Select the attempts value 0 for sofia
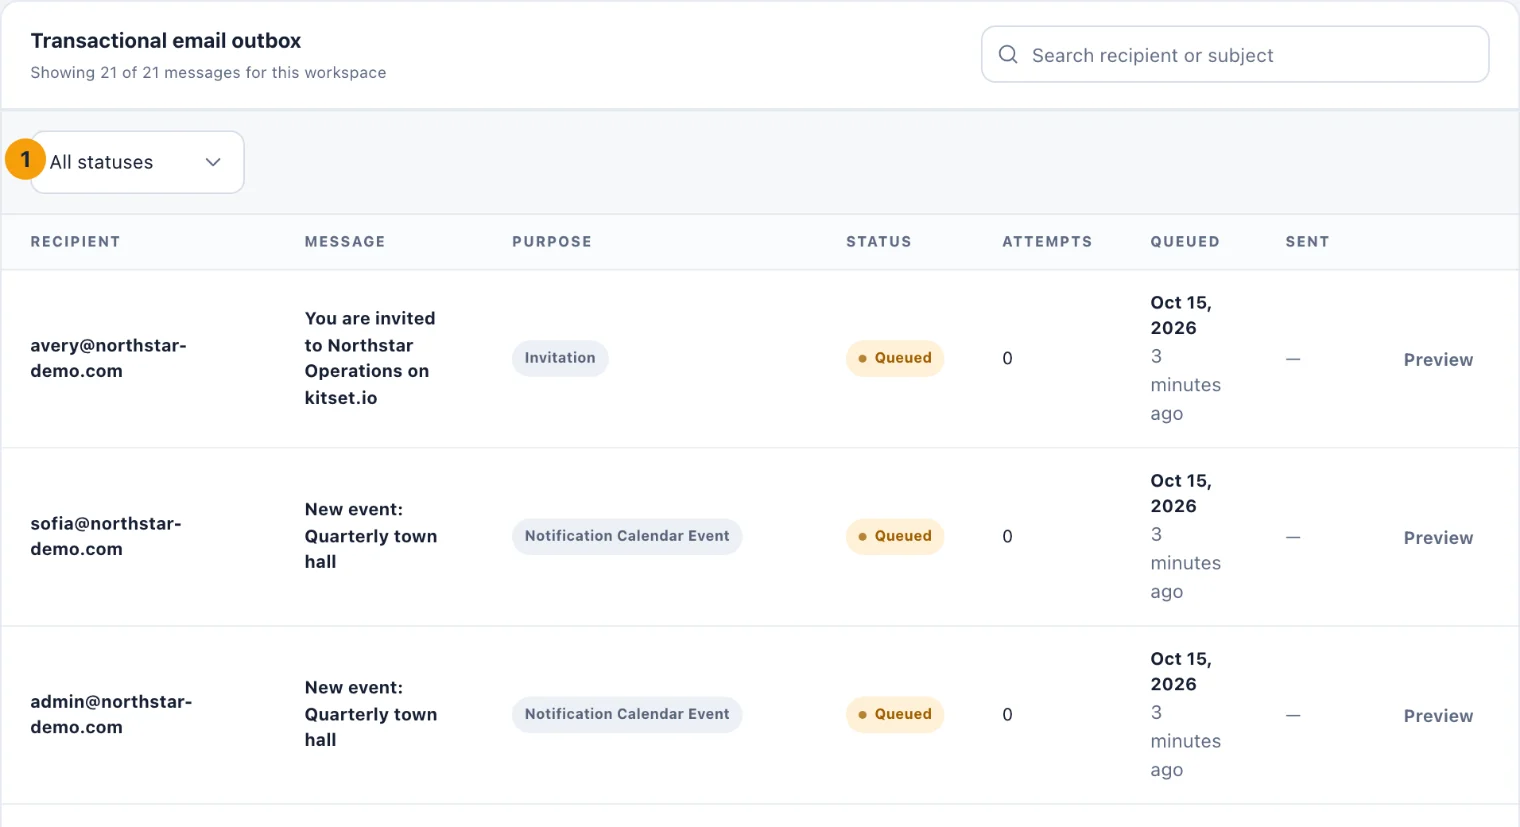 pyautogui.click(x=1007, y=536)
